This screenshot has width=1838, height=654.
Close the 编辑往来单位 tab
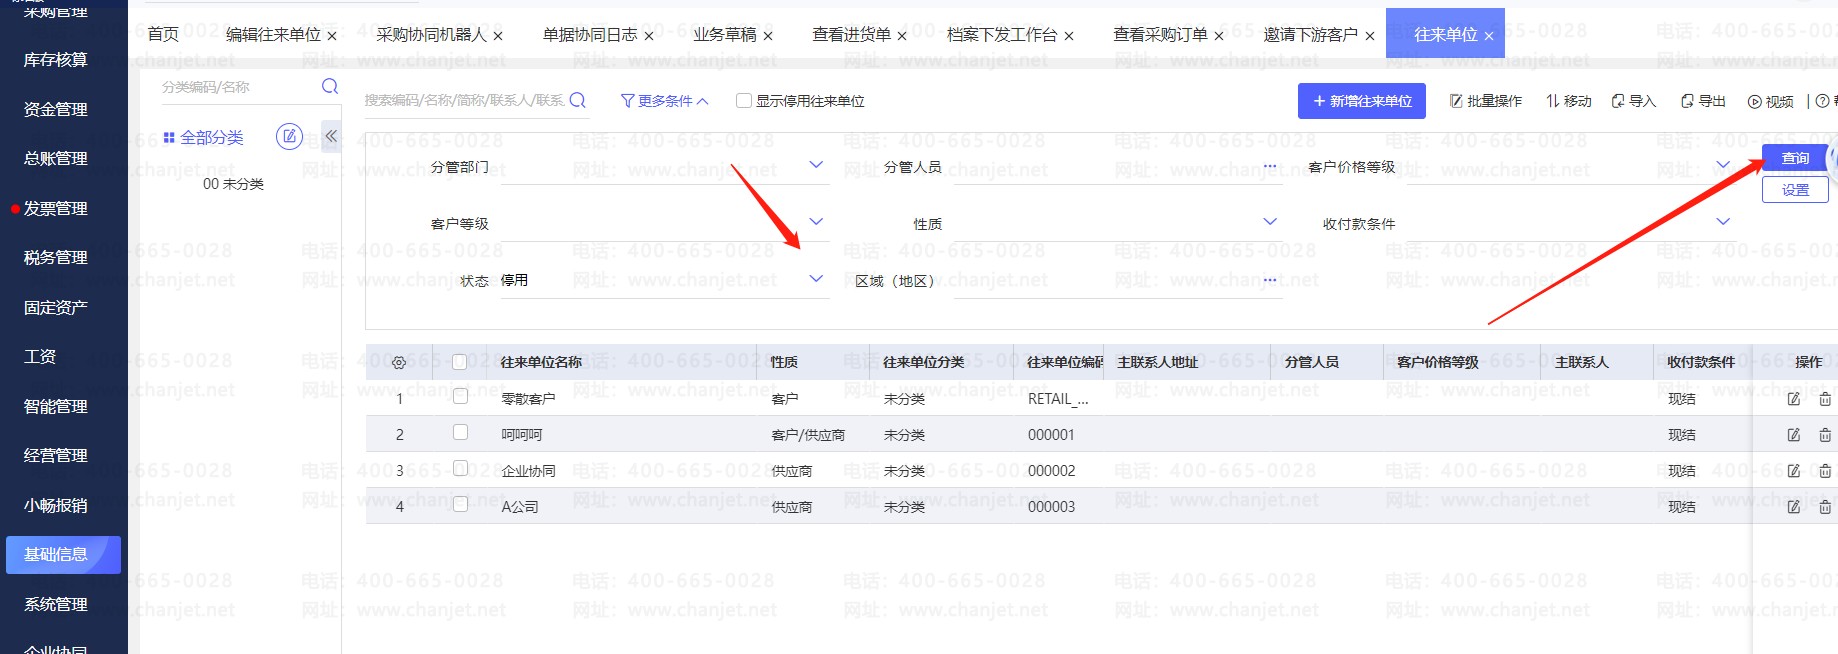[x=332, y=36]
